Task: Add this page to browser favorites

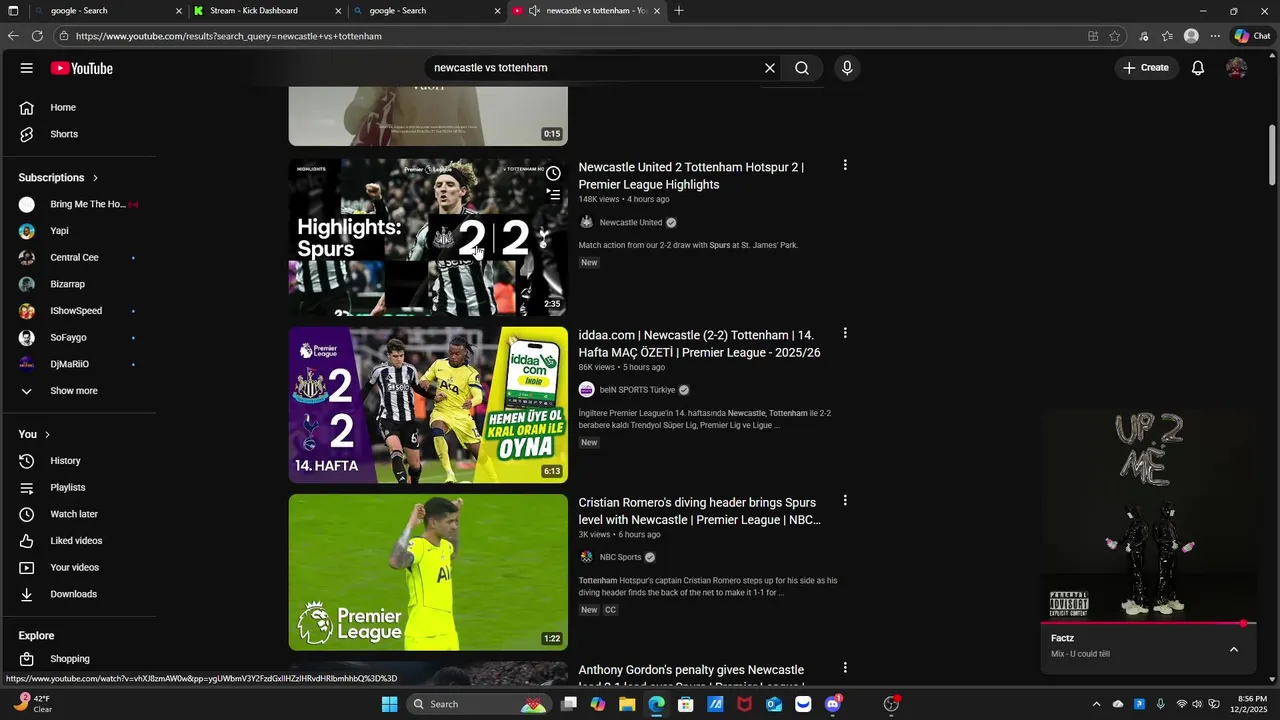Action: (x=1115, y=36)
